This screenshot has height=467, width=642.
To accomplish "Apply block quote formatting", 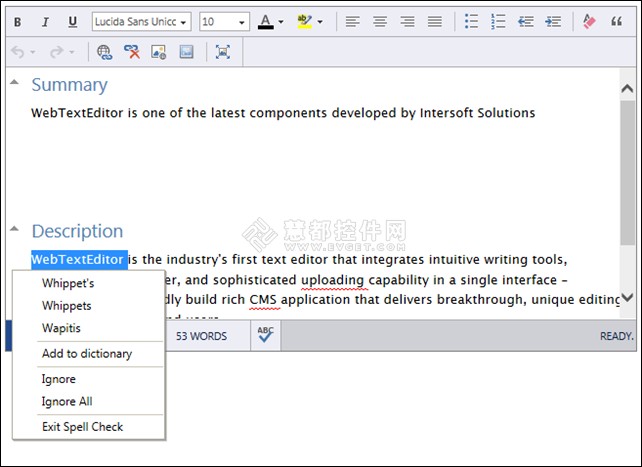I will click(616, 21).
